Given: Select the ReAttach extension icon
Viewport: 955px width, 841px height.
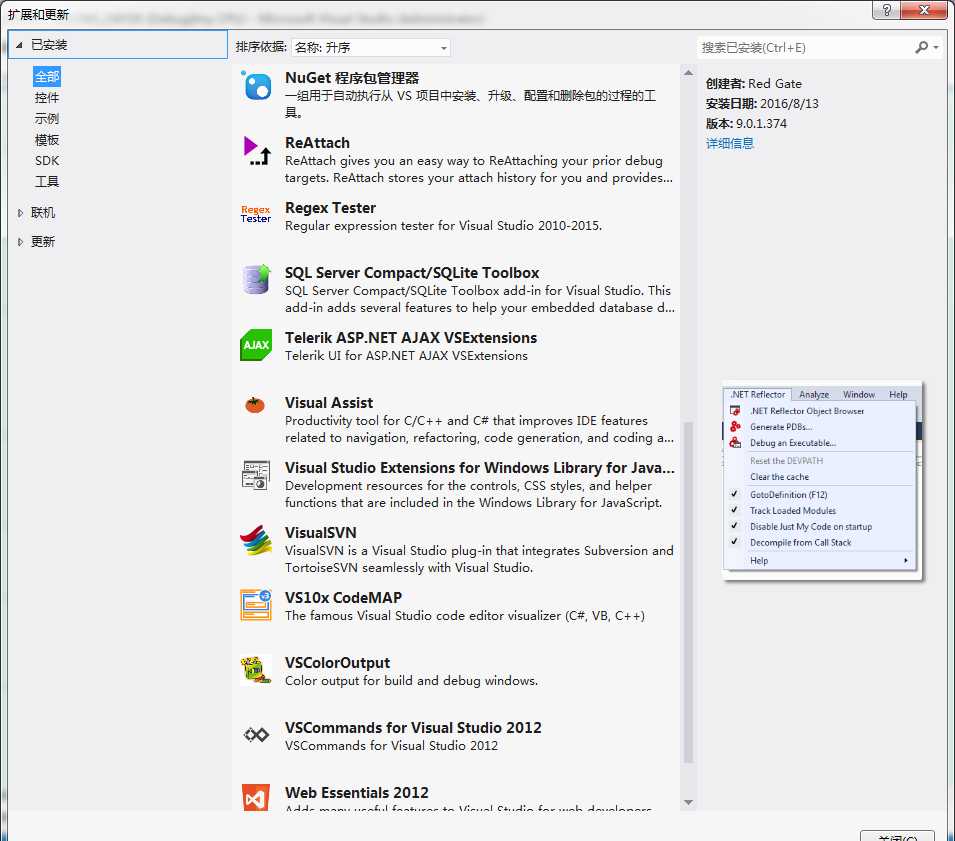Looking at the screenshot, I should click(x=256, y=151).
